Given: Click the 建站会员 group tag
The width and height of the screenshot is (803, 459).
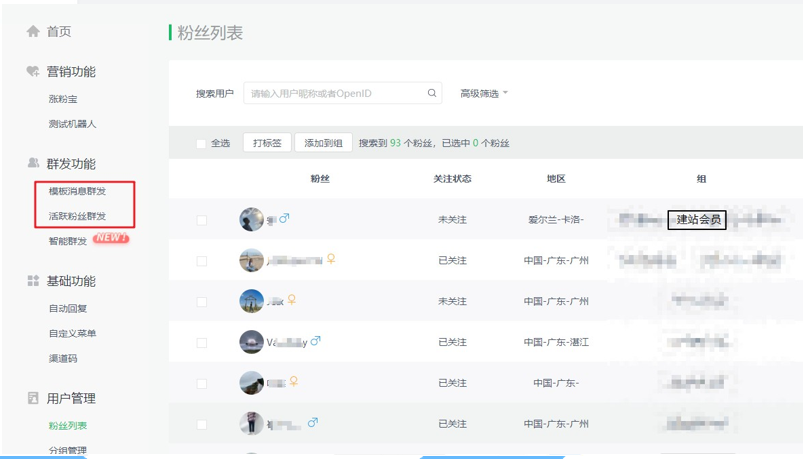Looking at the screenshot, I should coord(697,219).
